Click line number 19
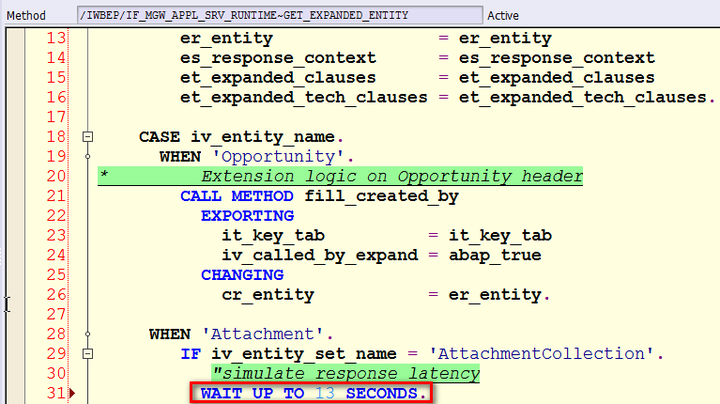This screenshot has height=404, width=720. 56,157
